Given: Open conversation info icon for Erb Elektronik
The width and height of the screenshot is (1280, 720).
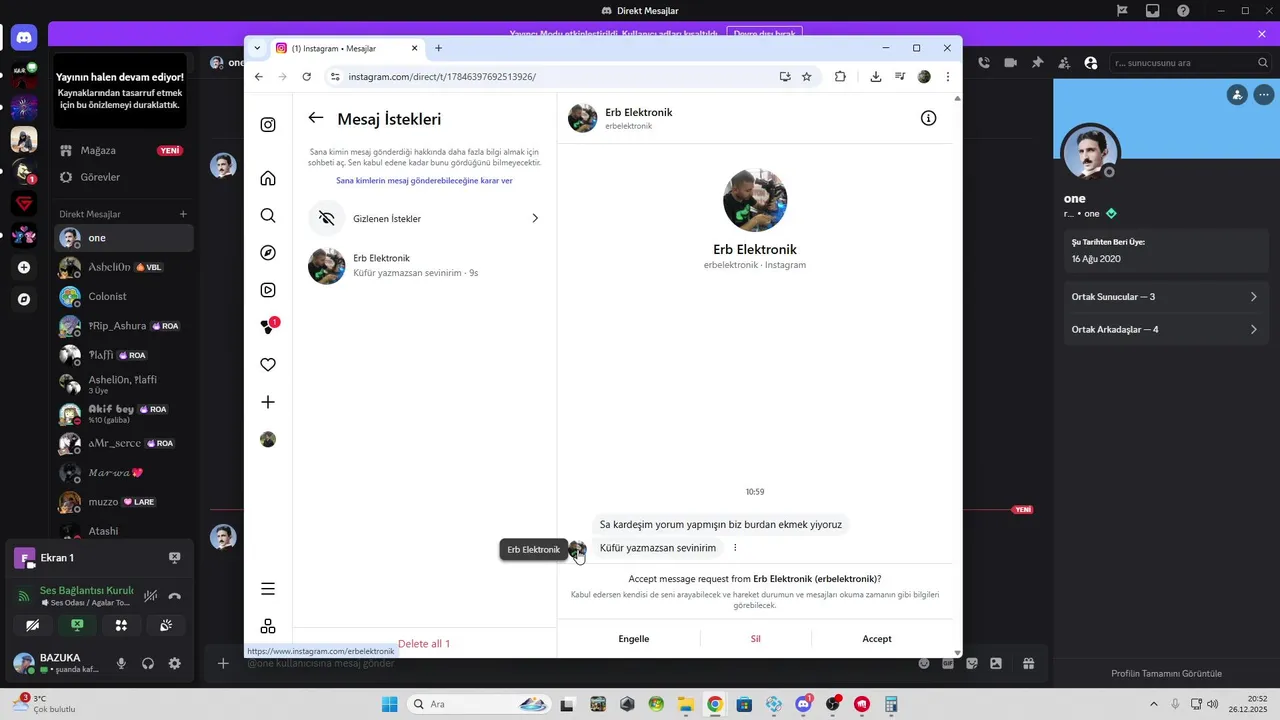Looking at the screenshot, I should (x=928, y=118).
